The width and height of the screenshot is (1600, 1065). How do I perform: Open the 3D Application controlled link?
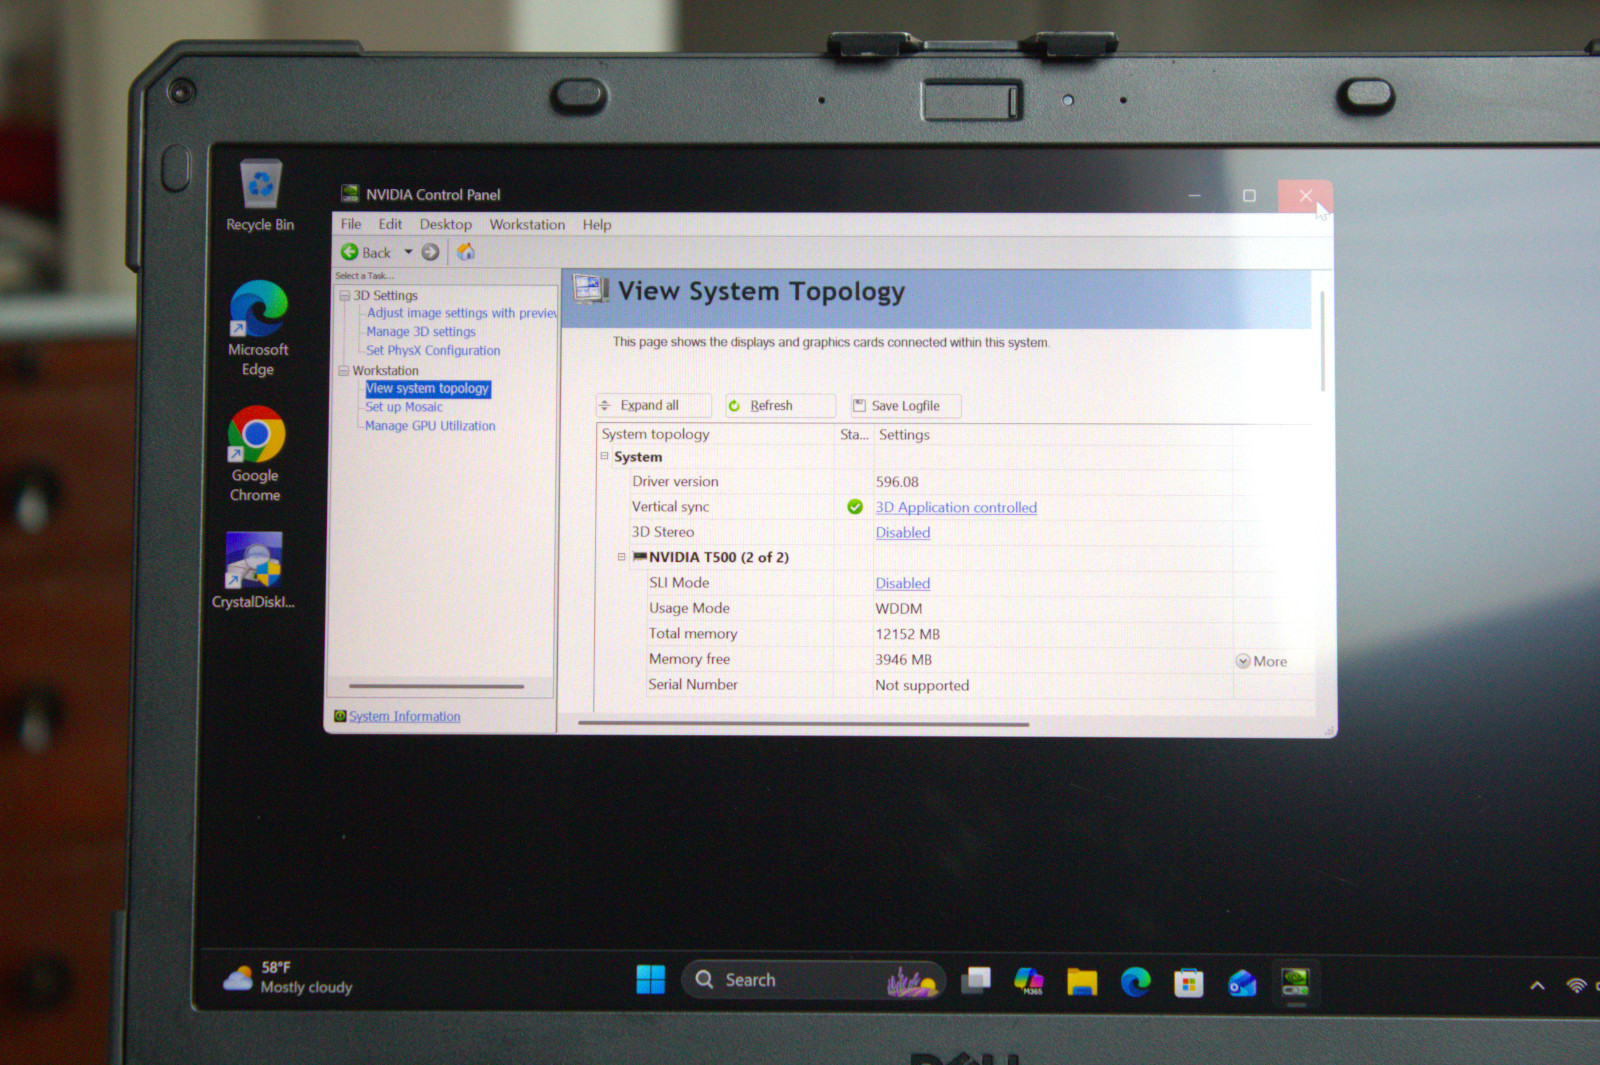(956, 507)
